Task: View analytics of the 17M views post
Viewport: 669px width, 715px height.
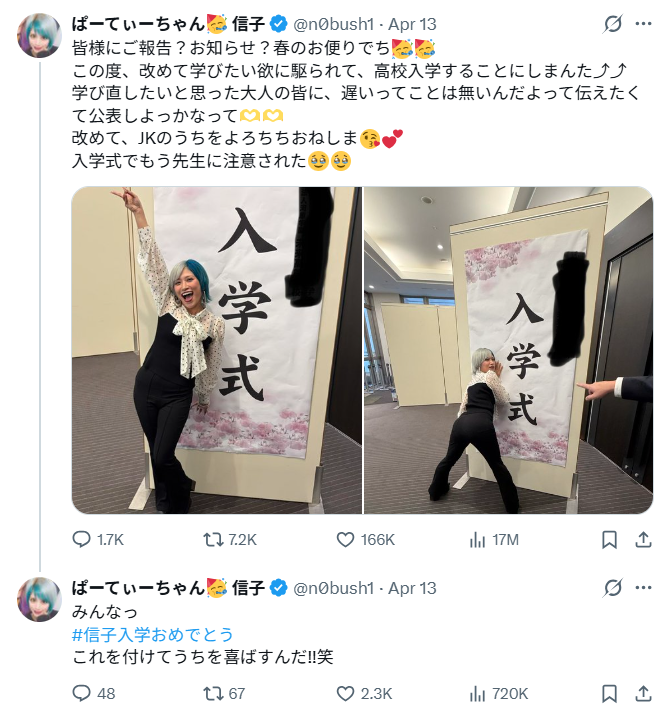Action: (477, 540)
